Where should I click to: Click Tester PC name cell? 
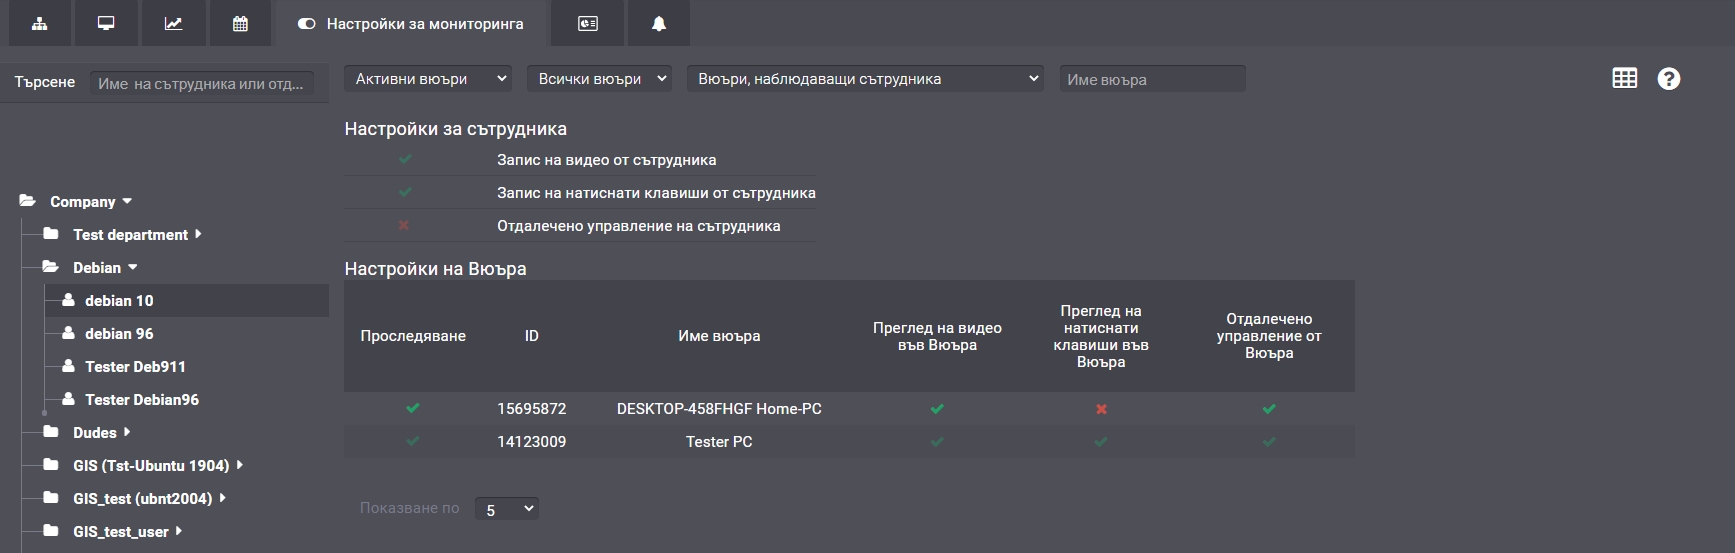tap(719, 441)
